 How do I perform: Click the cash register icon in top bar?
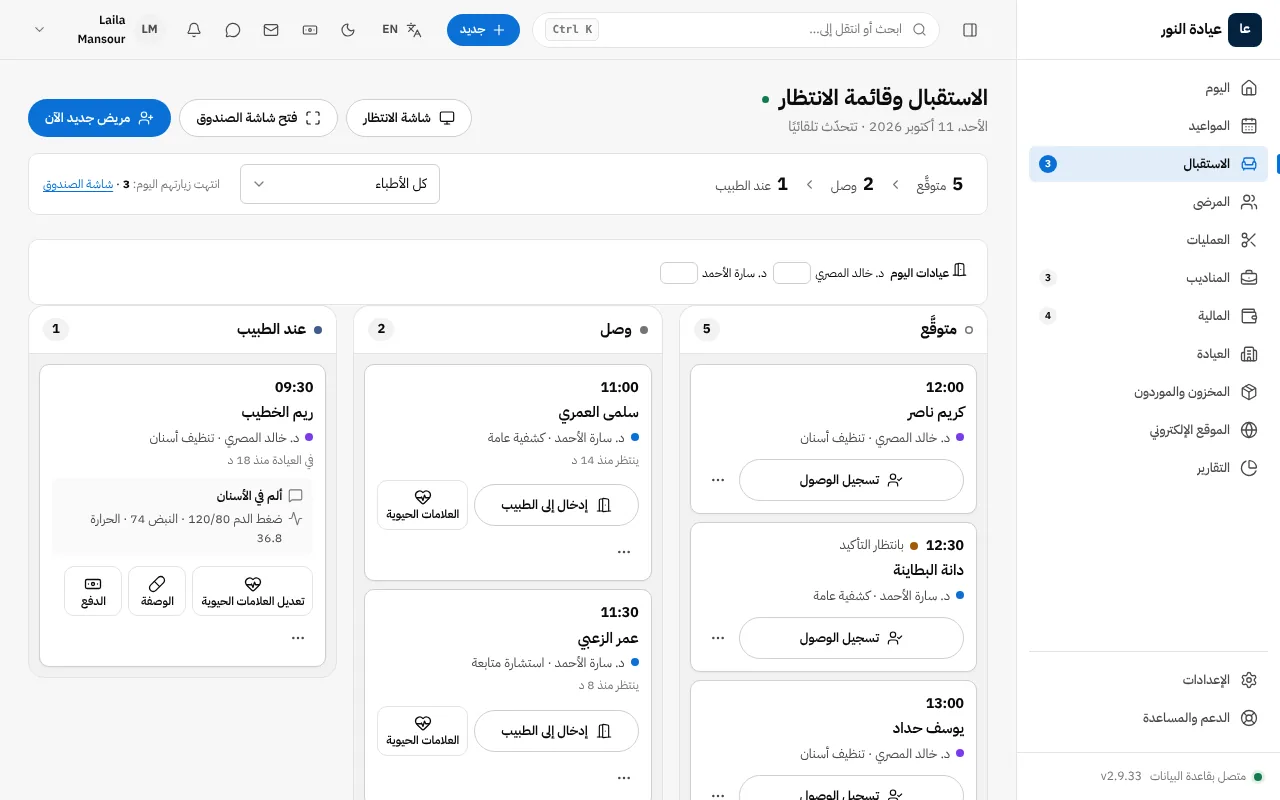click(310, 30)
